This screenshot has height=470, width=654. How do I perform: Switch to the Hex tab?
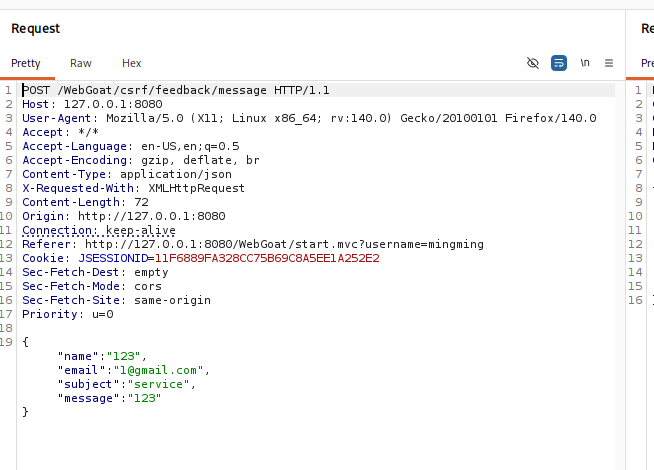(x=131, y=63)
